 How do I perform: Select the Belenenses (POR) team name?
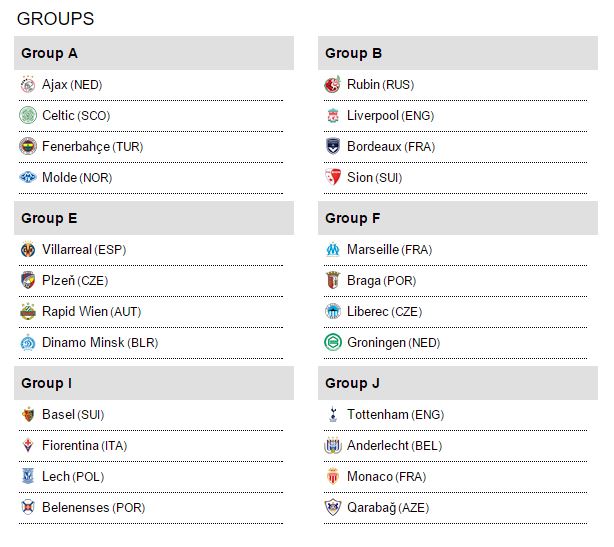tap(93, 508)
